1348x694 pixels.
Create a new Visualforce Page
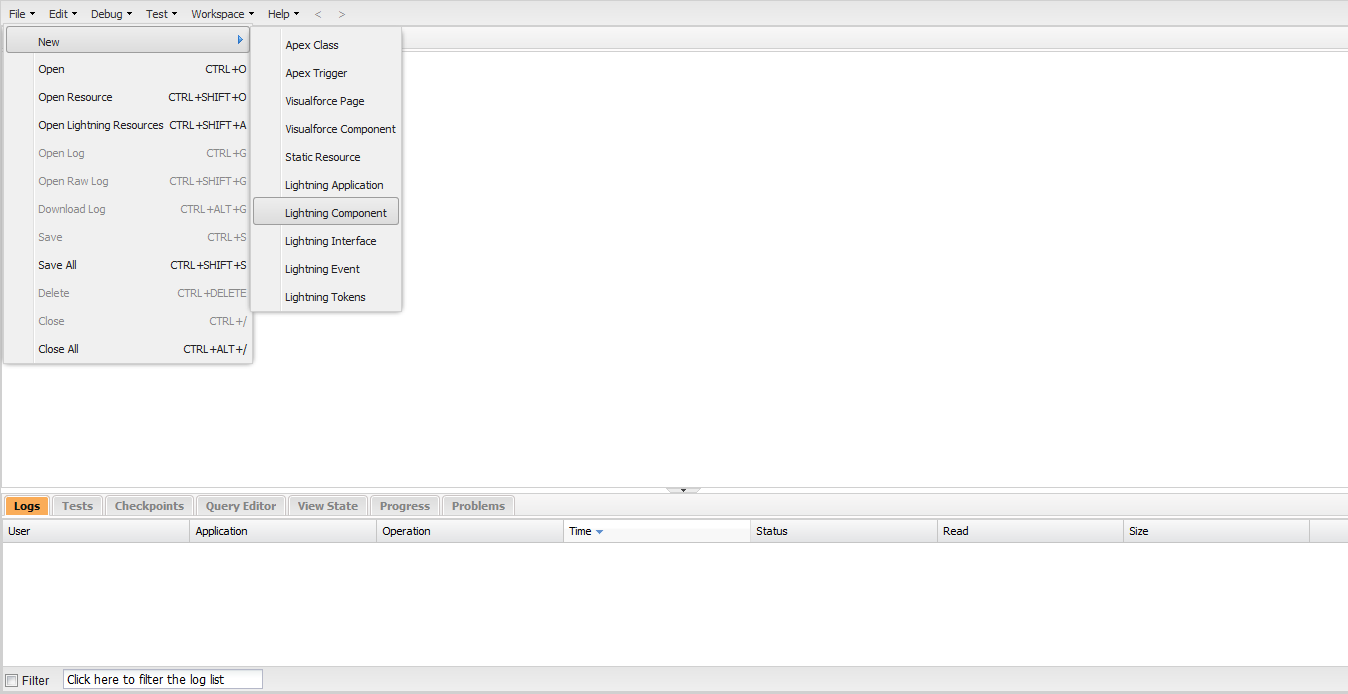click(324, 101)
